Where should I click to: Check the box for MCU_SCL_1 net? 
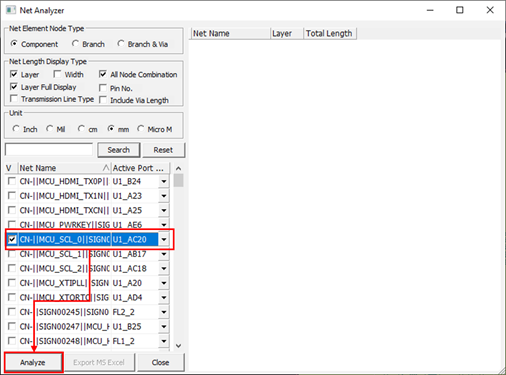tap(12, 254)
